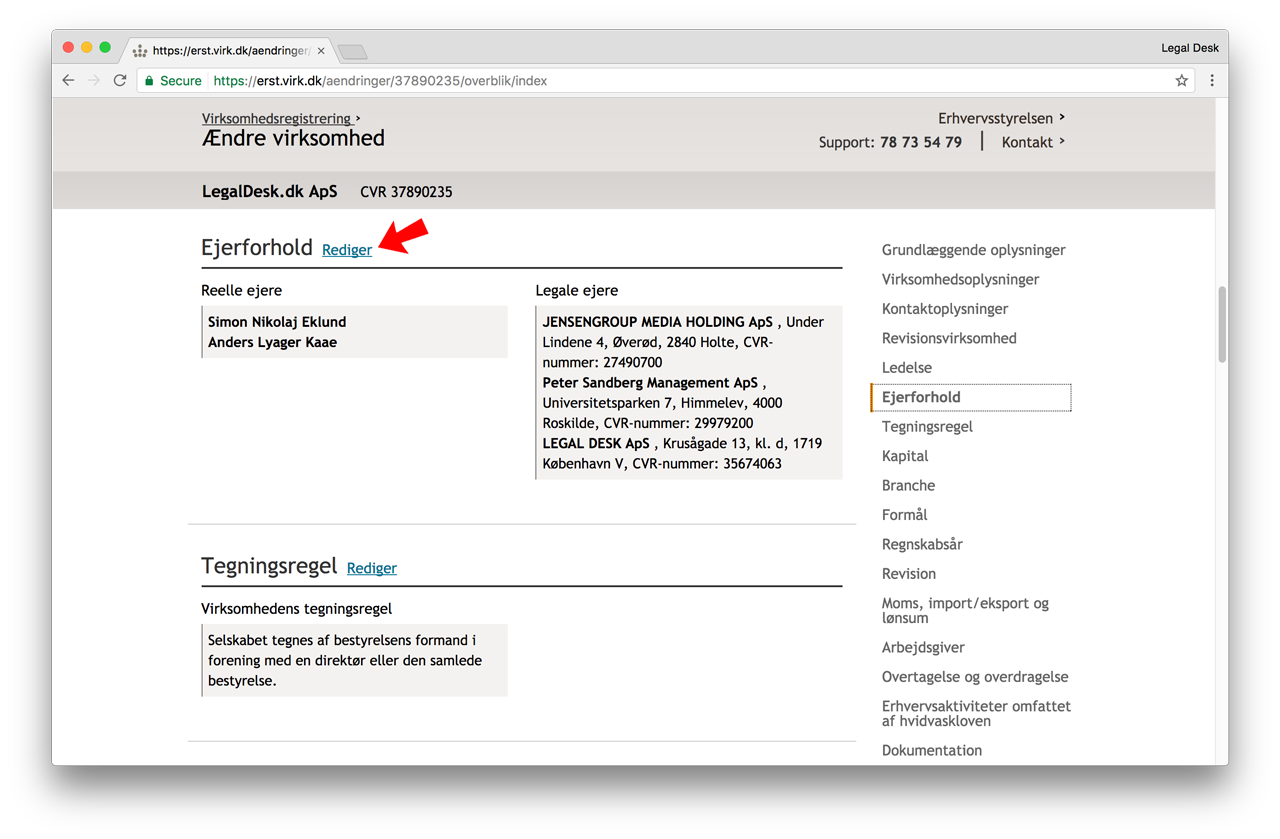Reload the current page
1280x839 pixels.
(120, 81)
